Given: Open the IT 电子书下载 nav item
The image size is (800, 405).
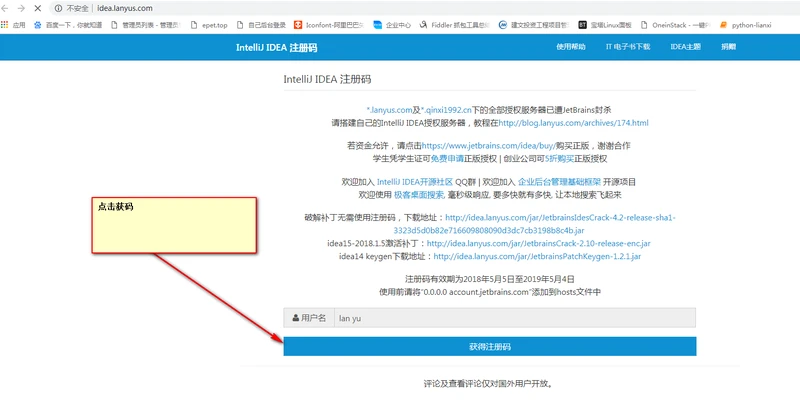Looking at the screenshot, I should click(628, 47).
